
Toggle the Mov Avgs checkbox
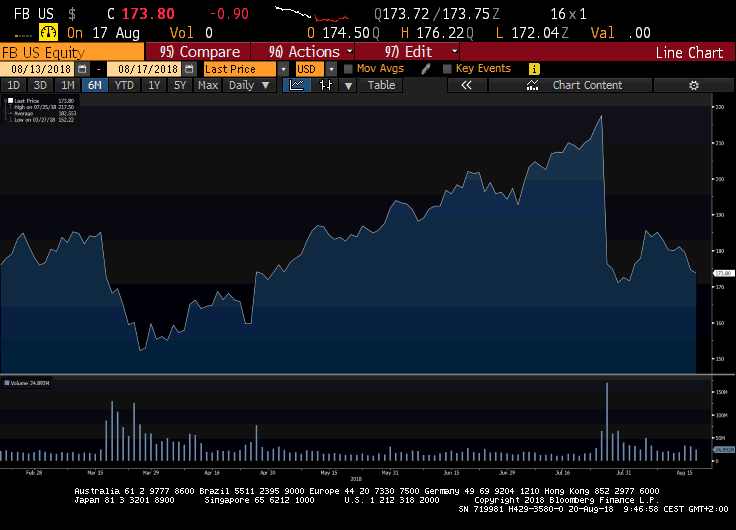348,69
